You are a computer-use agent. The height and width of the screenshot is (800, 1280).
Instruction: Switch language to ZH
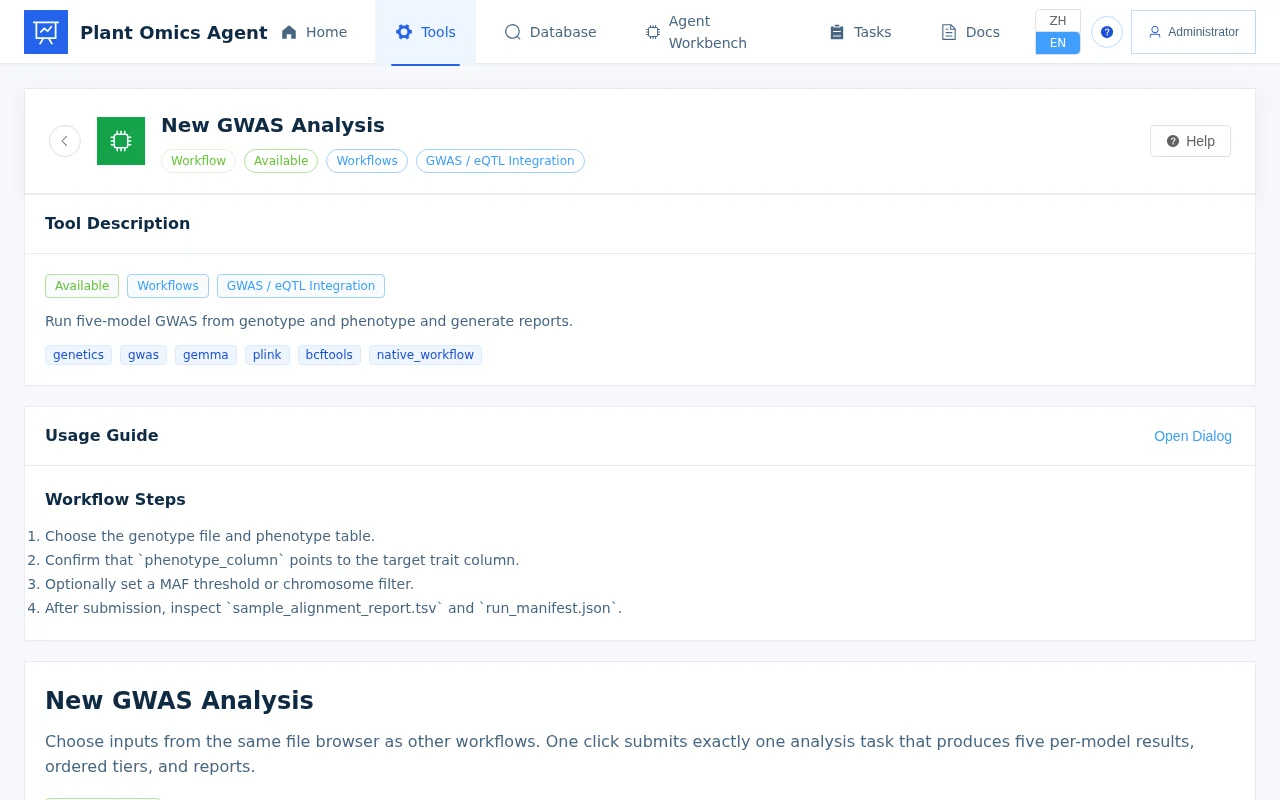(x=1058, y=21)
